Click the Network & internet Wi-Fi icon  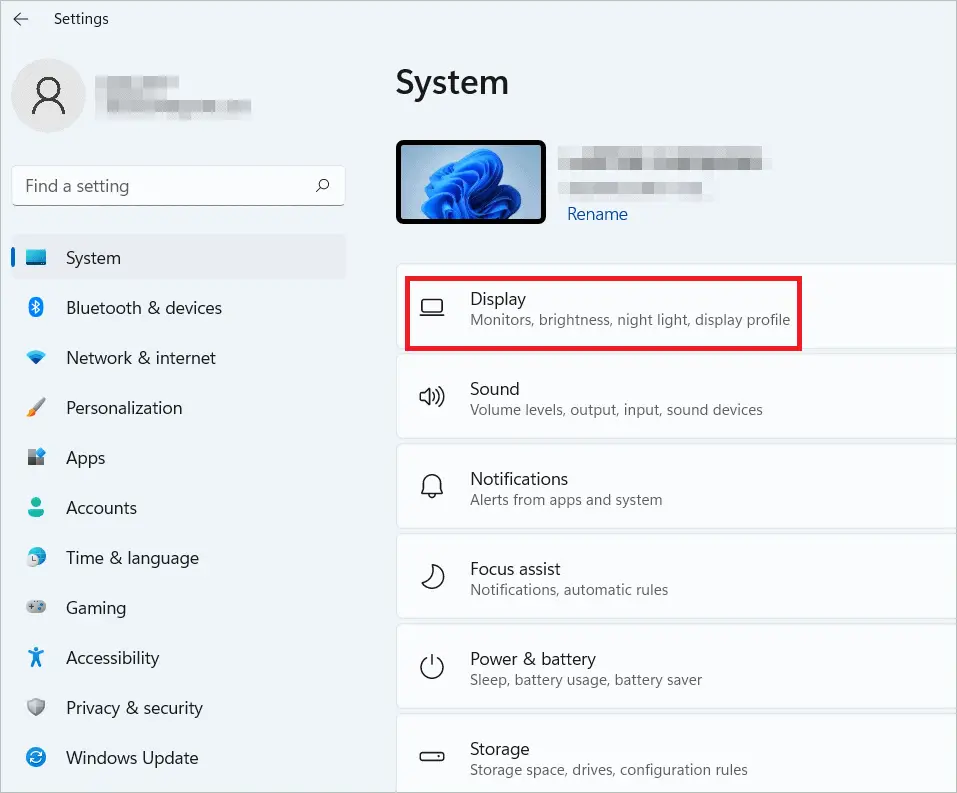[37, 358]
